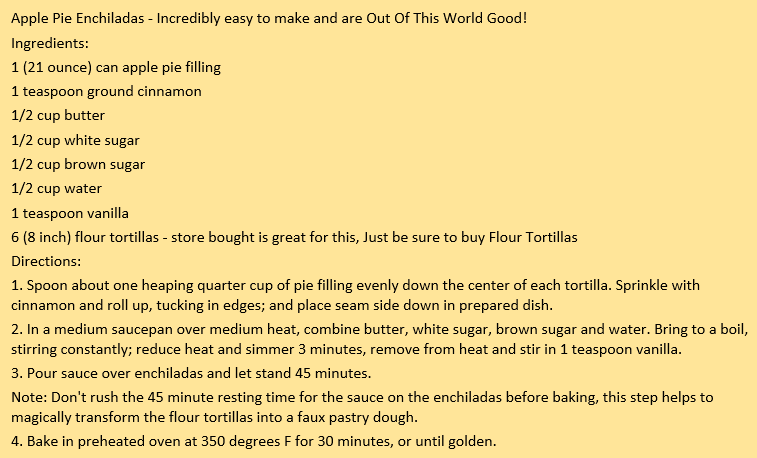Click the "6 (8 inch) flour tortillas" line
Image resolution: width=757 pixels, height=458 pixels.
point(294,237)
